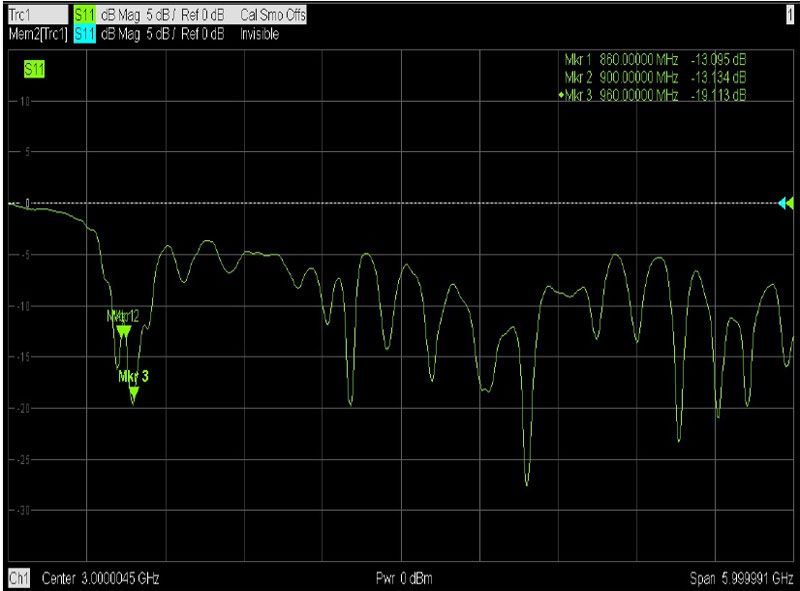Select the Mem2[Trc1] memory trace label

38,34
